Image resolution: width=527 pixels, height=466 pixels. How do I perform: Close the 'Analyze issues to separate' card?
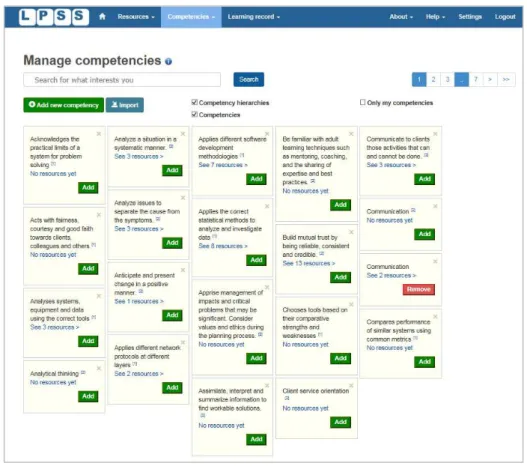tap(183, 198)
